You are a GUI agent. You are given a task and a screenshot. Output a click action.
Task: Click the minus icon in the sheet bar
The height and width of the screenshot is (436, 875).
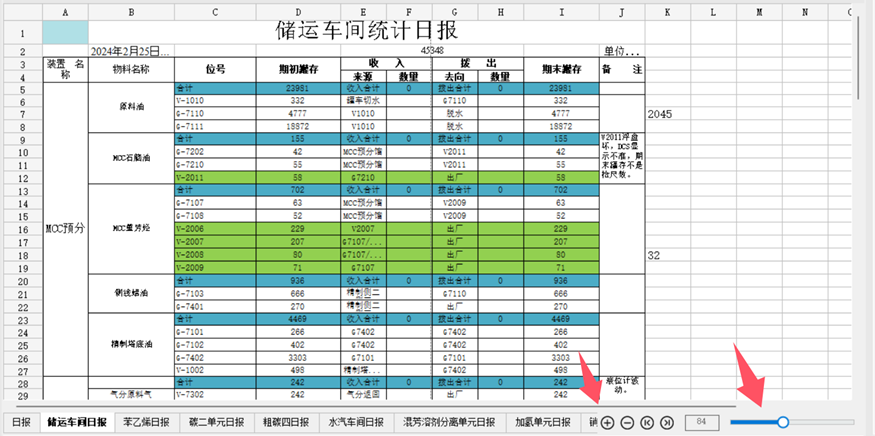pyautogui.click(x=627, y=423)
